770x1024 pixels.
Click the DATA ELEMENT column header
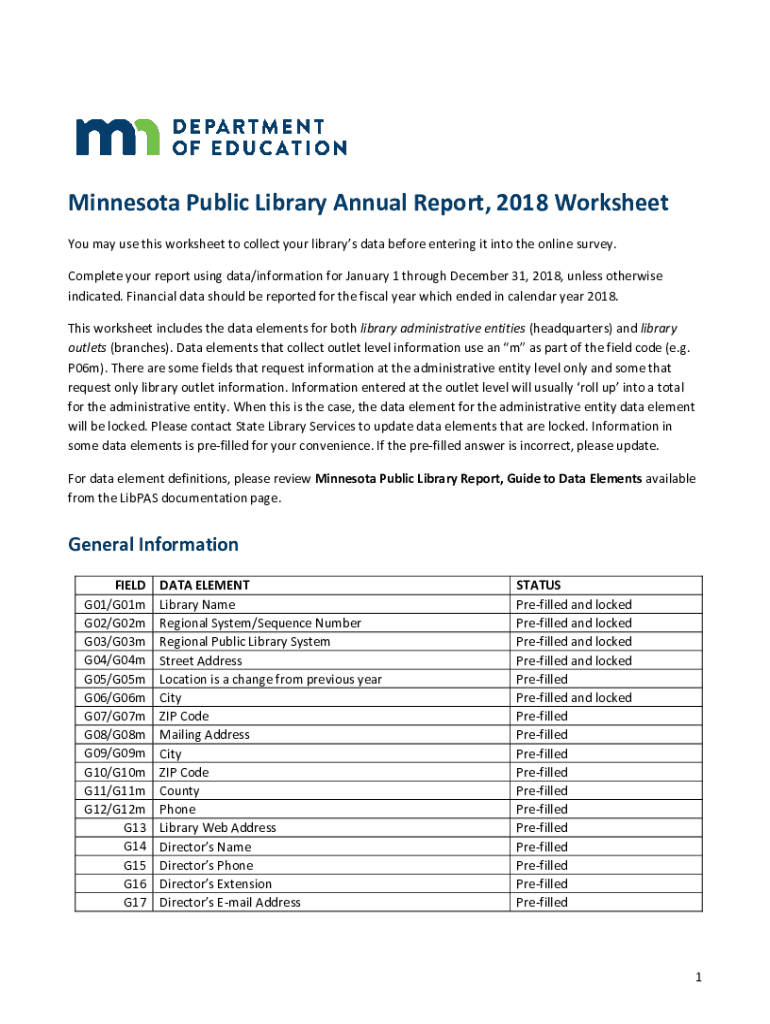(x=204, y=586)
